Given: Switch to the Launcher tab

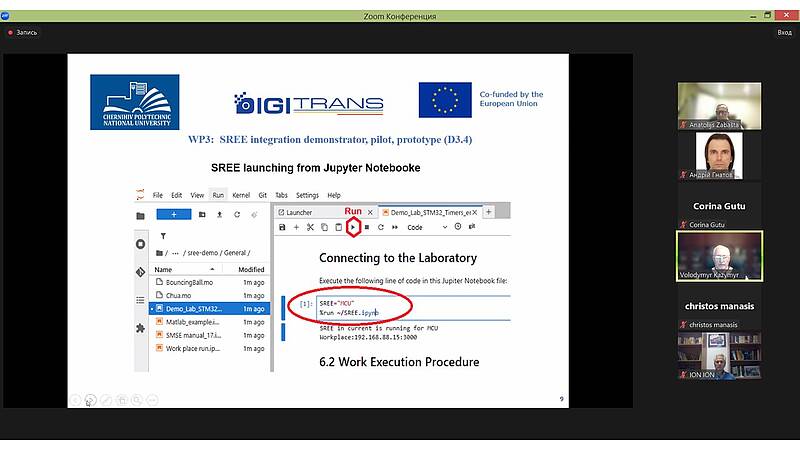Looking at the screenshot, I should [x=300, y=212].
